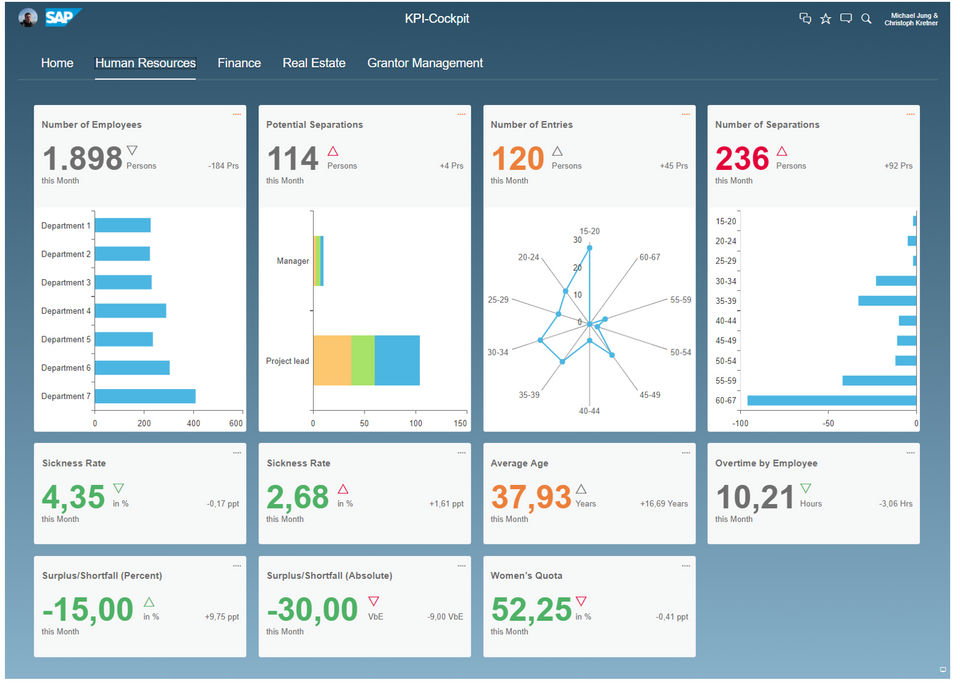Open options dots on Number of Separations tile
The width and height of the screenshot is (960, 685).
click(x=910, y=114)
